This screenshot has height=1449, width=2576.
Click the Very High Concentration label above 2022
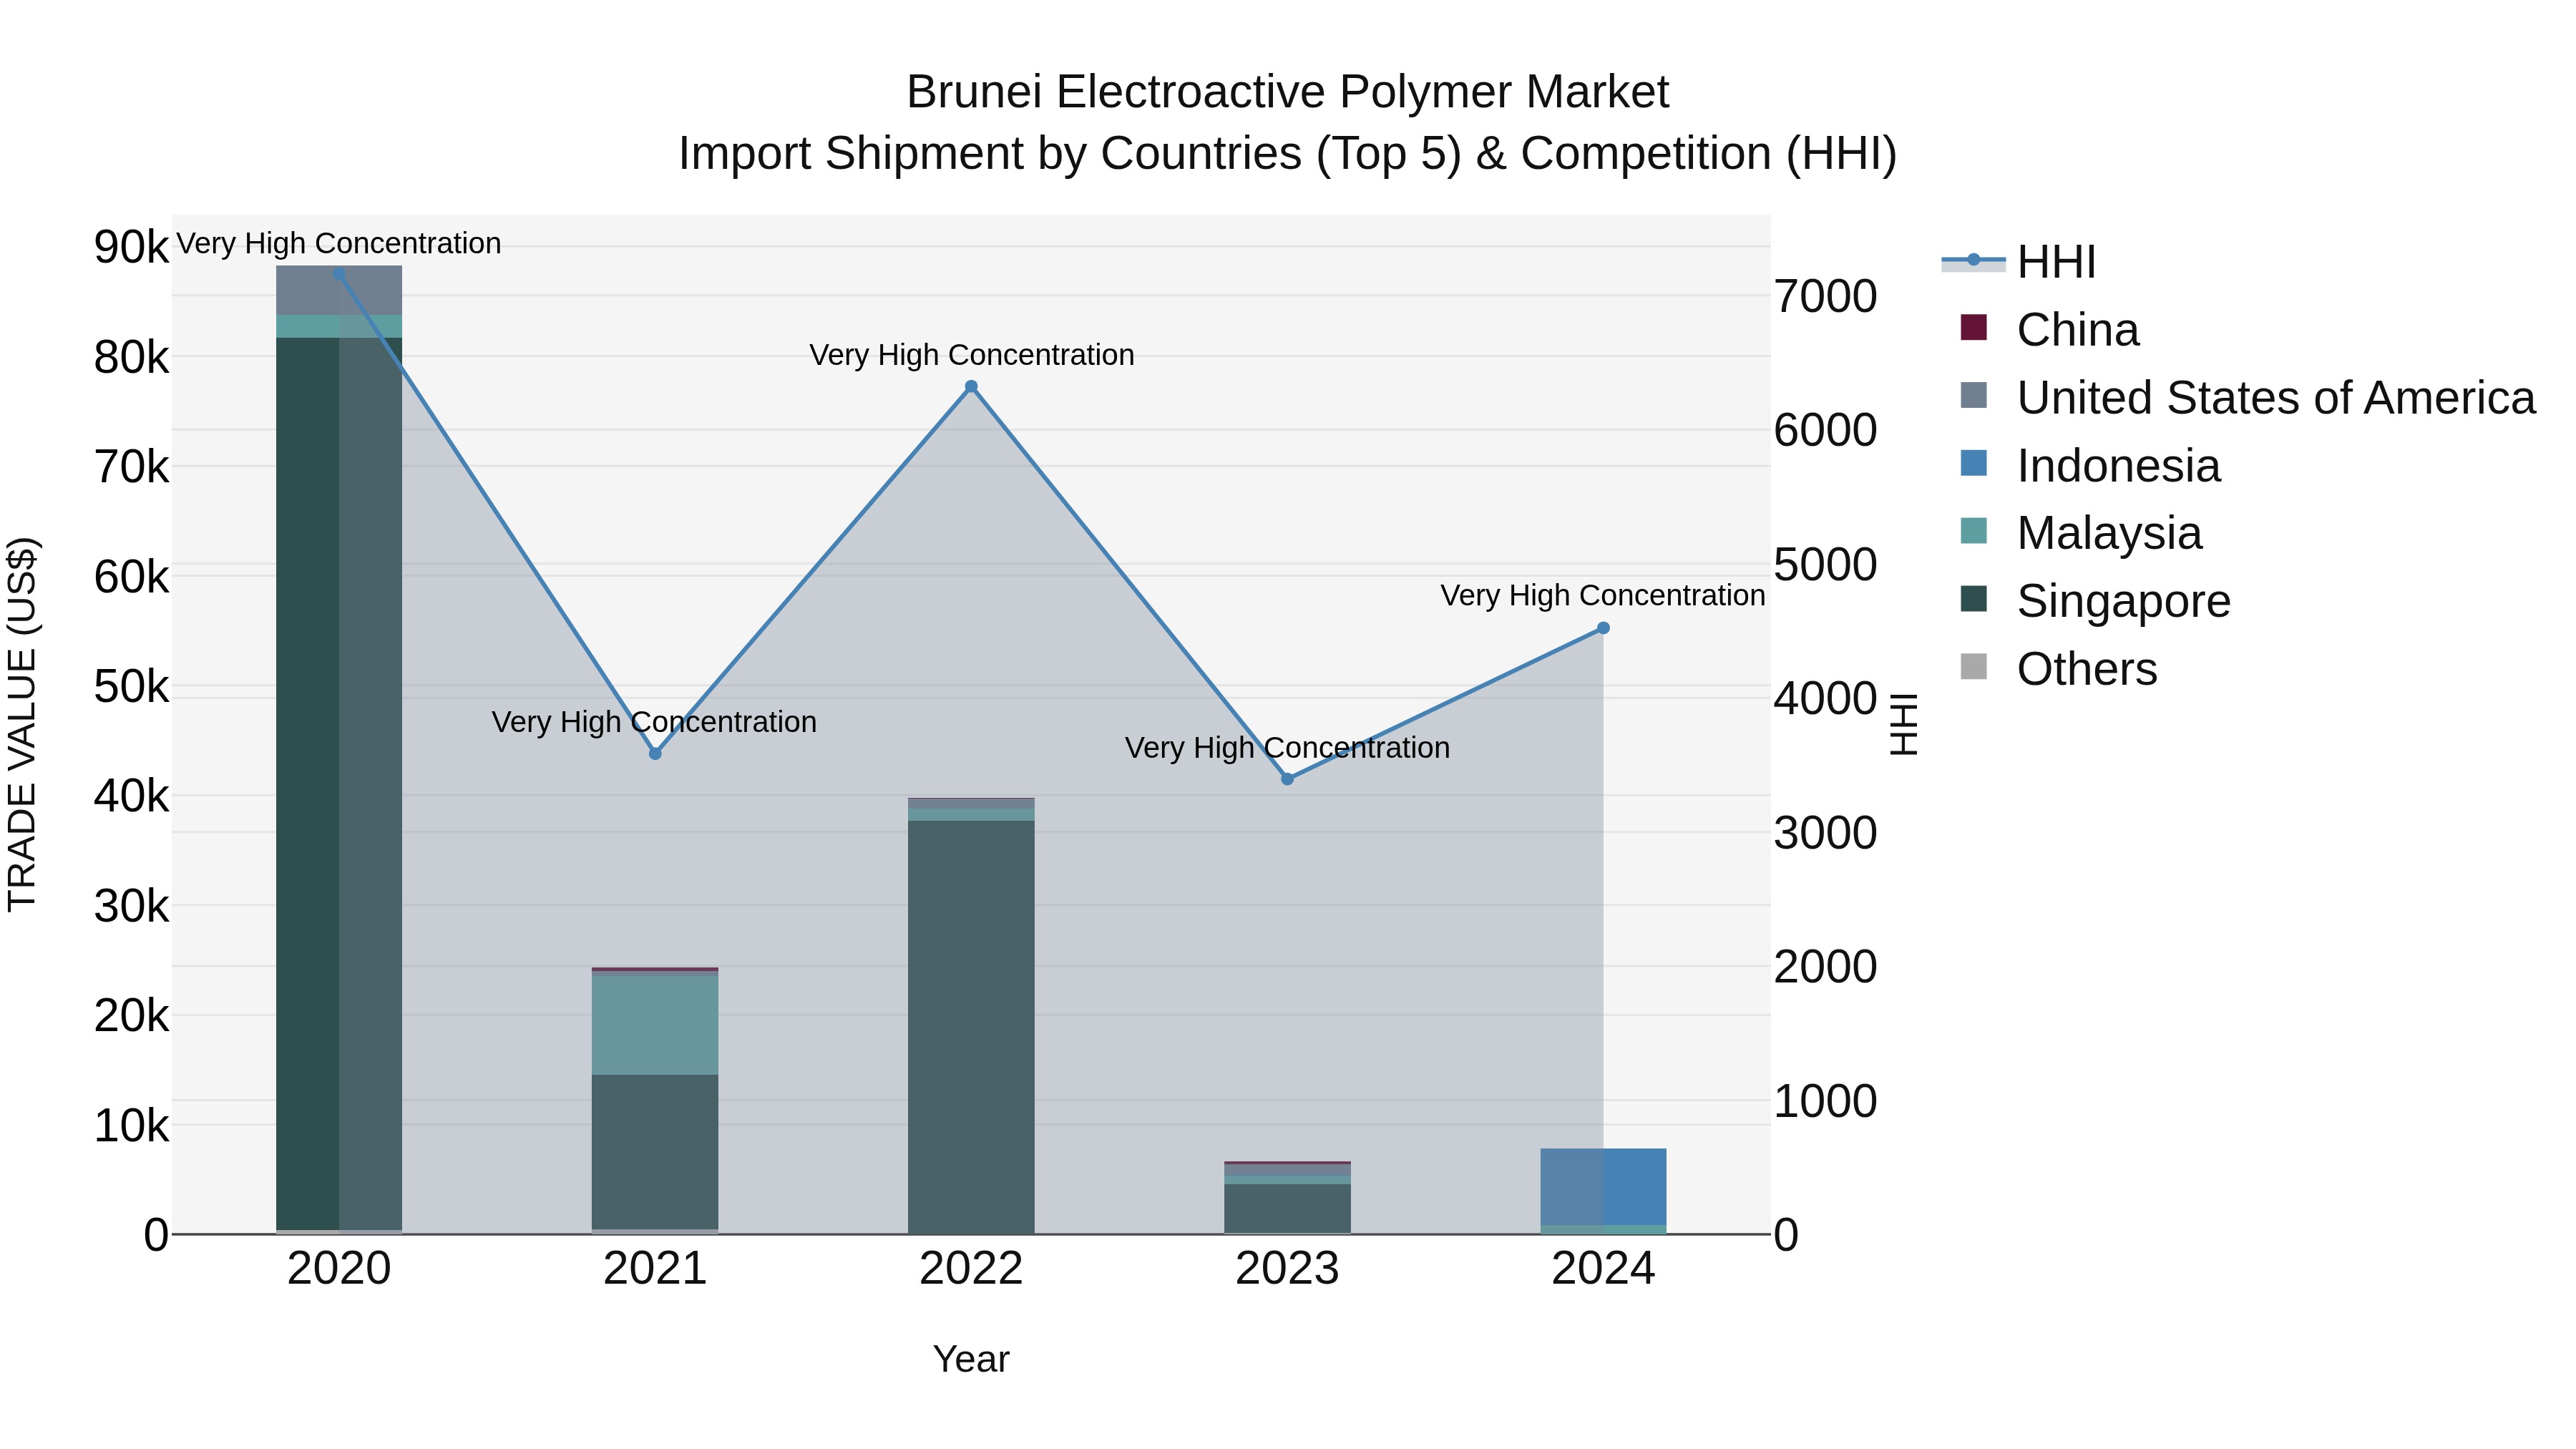(971, 355)
